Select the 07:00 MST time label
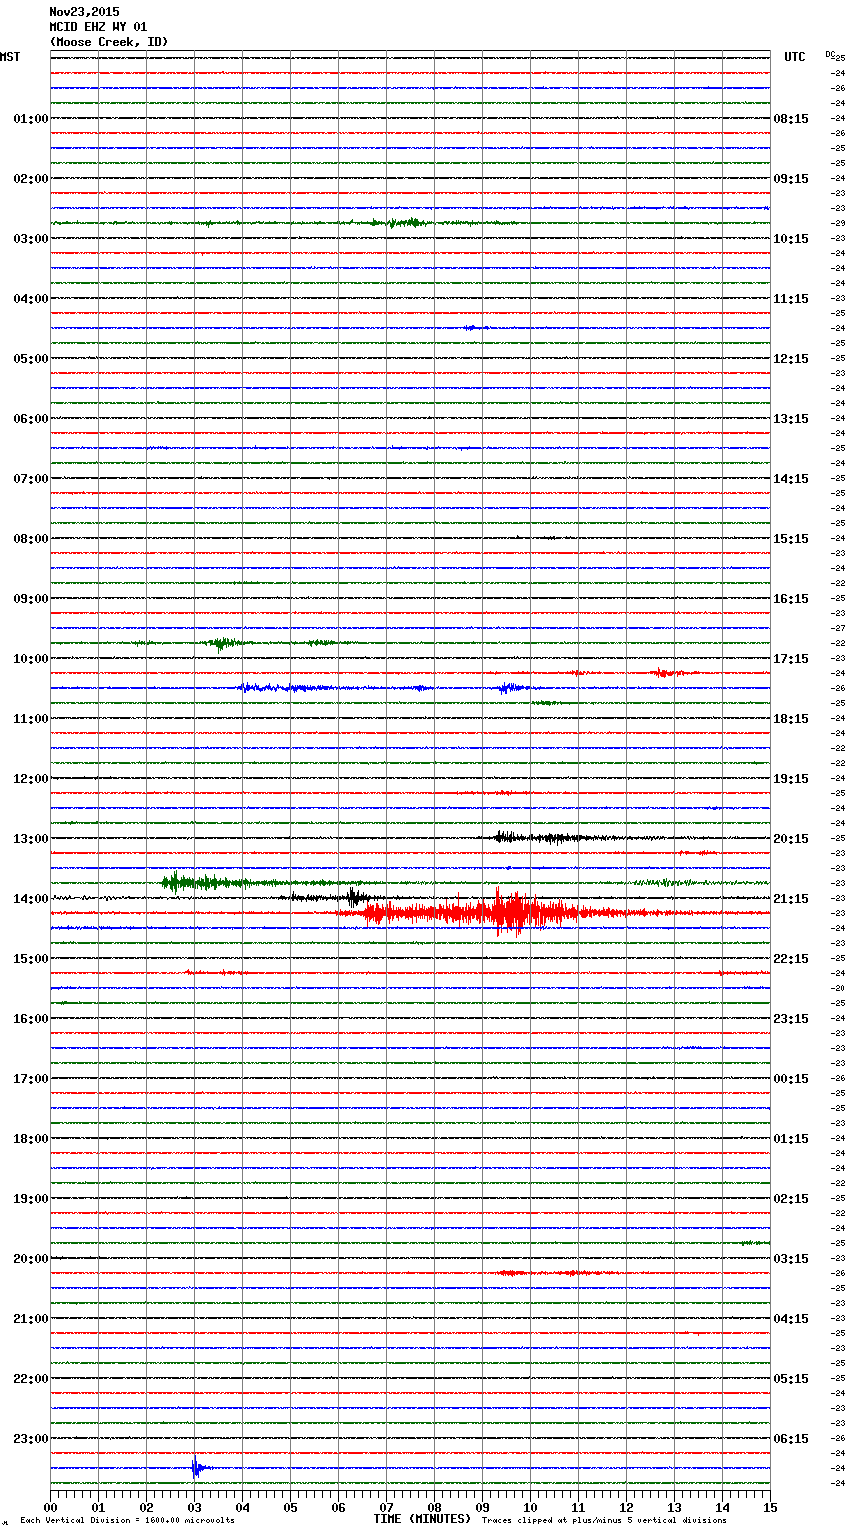850x1534 pixels. [30, 479]
